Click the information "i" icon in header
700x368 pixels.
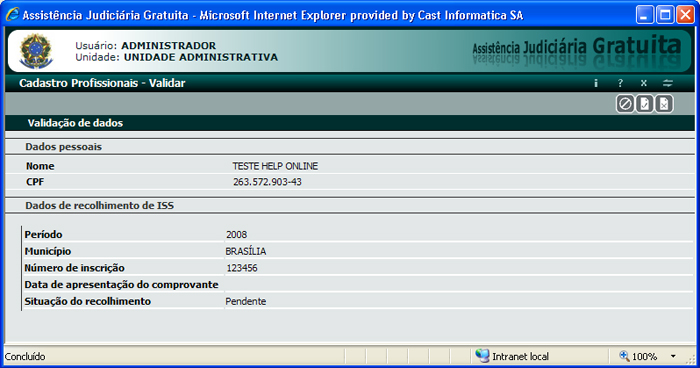(596, 83)
